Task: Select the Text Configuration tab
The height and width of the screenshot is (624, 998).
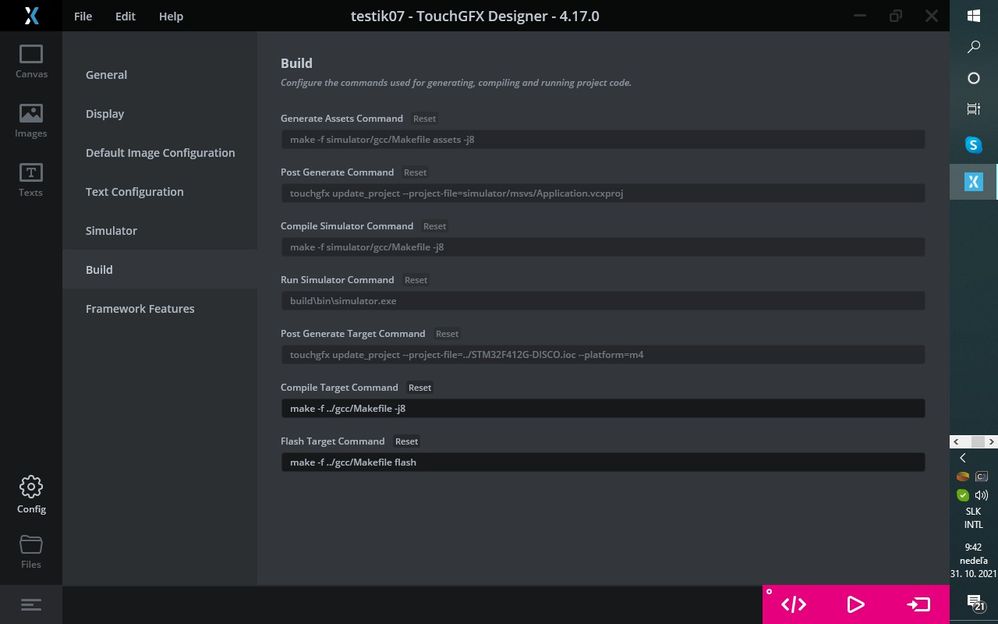Action: (x=160, y=191)
